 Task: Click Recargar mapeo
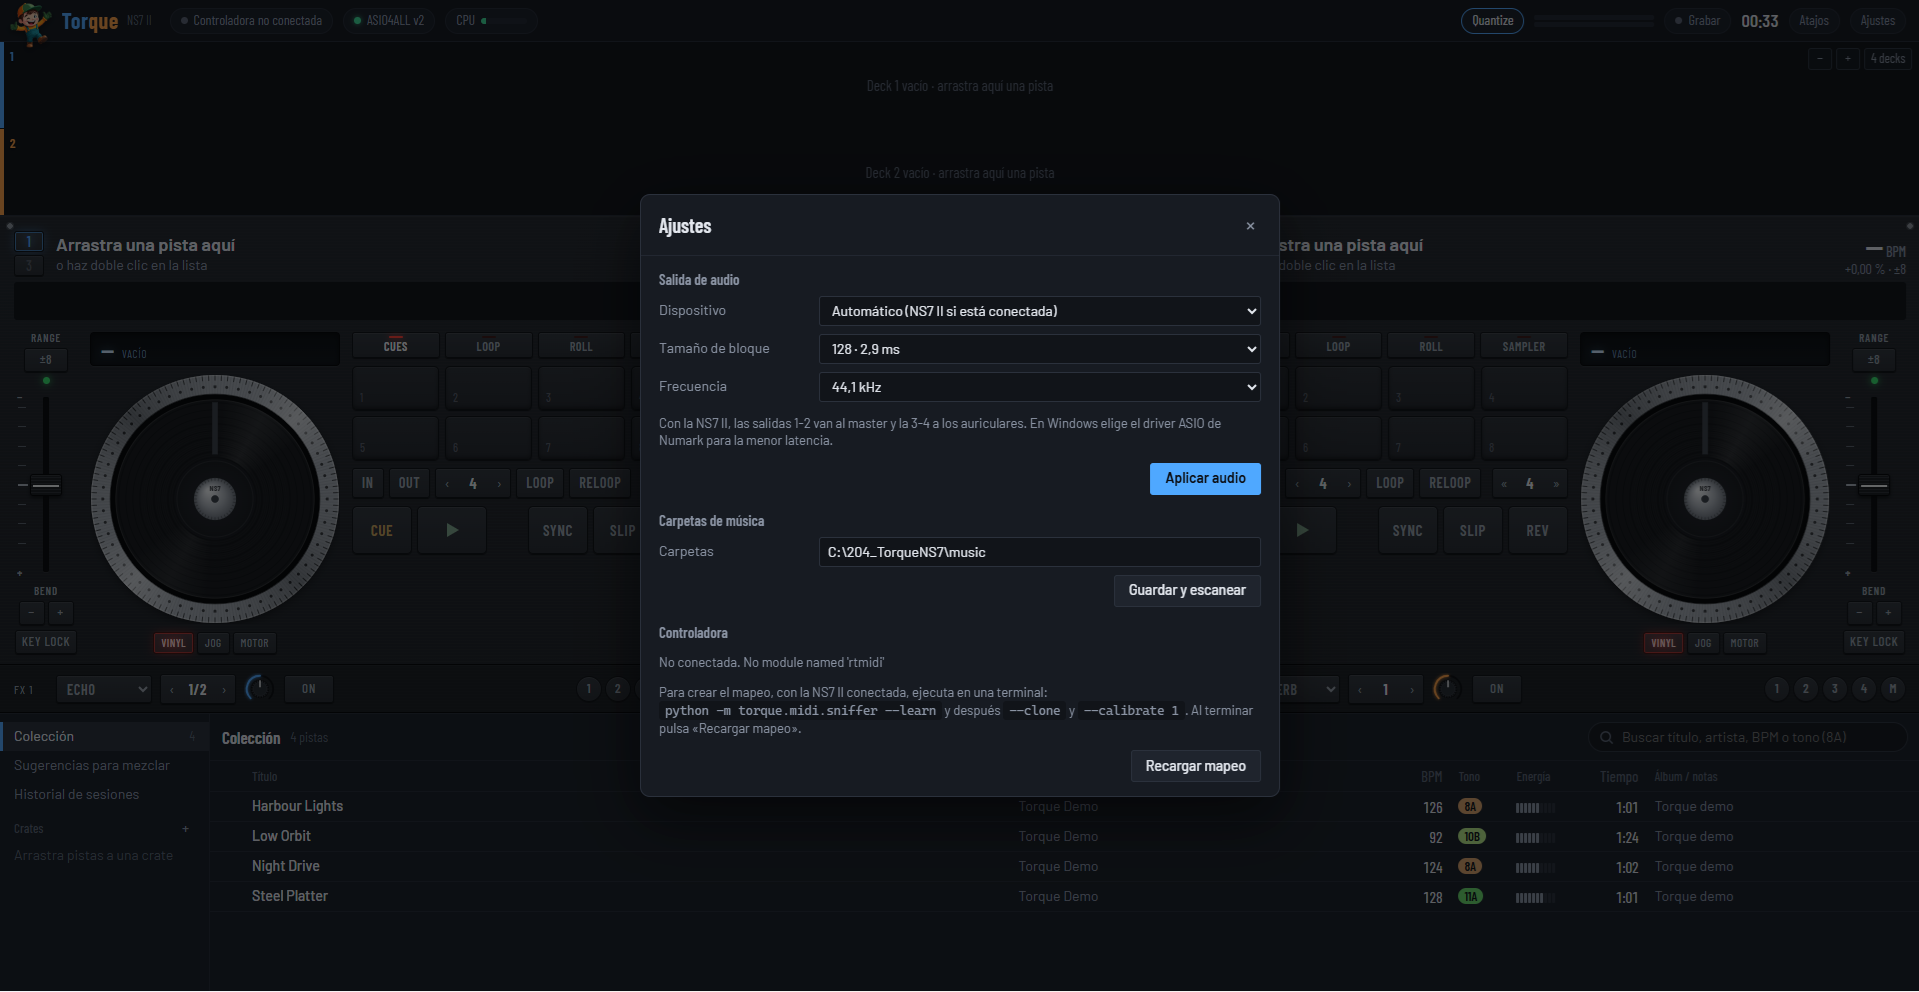1195,766
